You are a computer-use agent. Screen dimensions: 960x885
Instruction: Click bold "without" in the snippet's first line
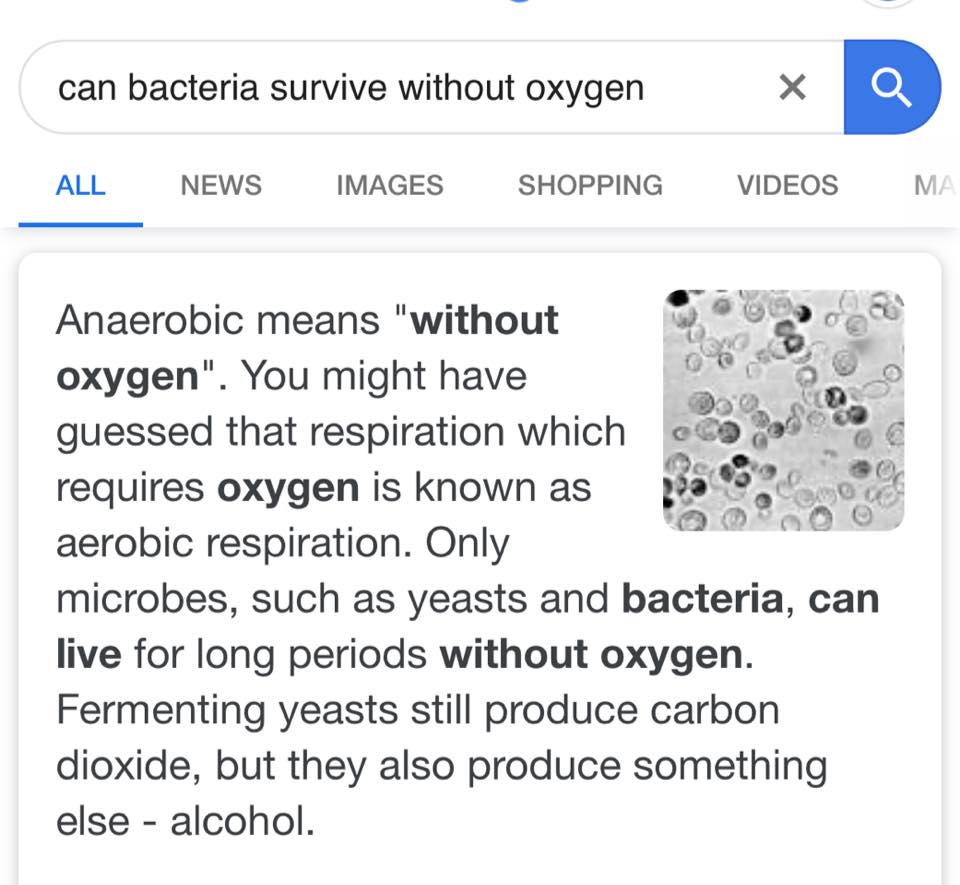pyautogui.click(x=485, y=321)
